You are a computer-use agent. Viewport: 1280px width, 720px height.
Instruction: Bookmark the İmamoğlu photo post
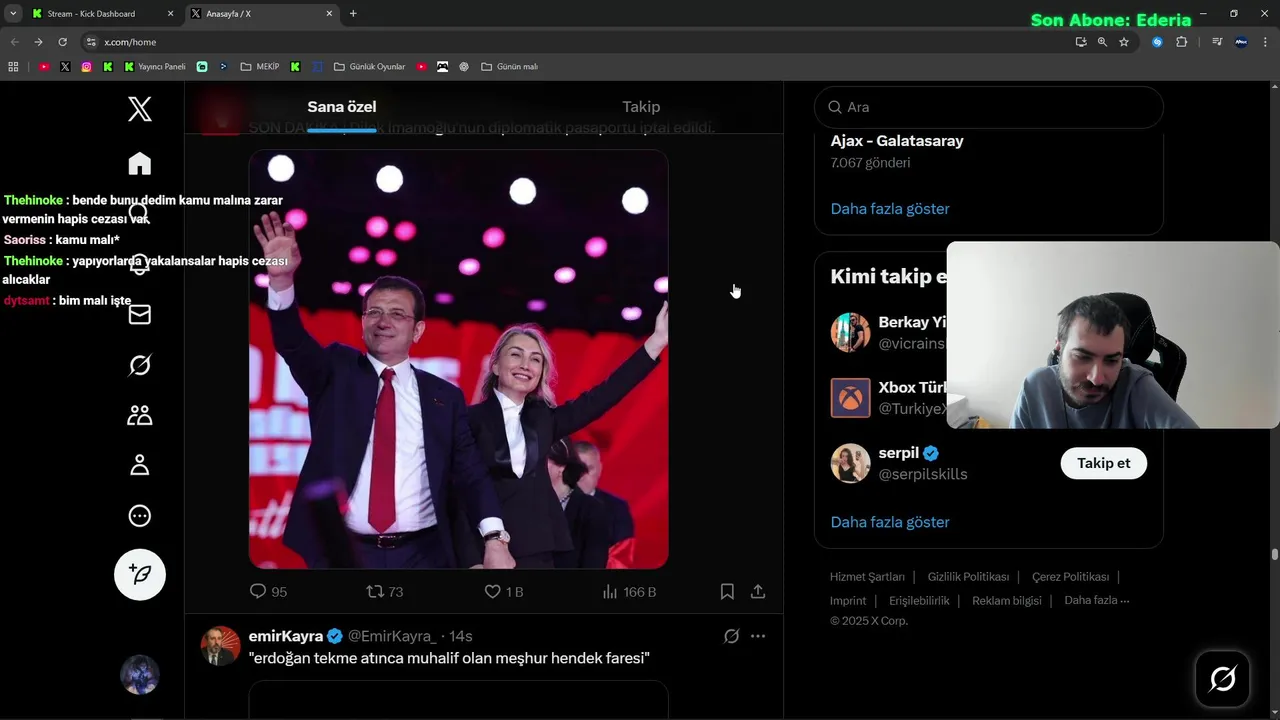(x=727, y=591)
